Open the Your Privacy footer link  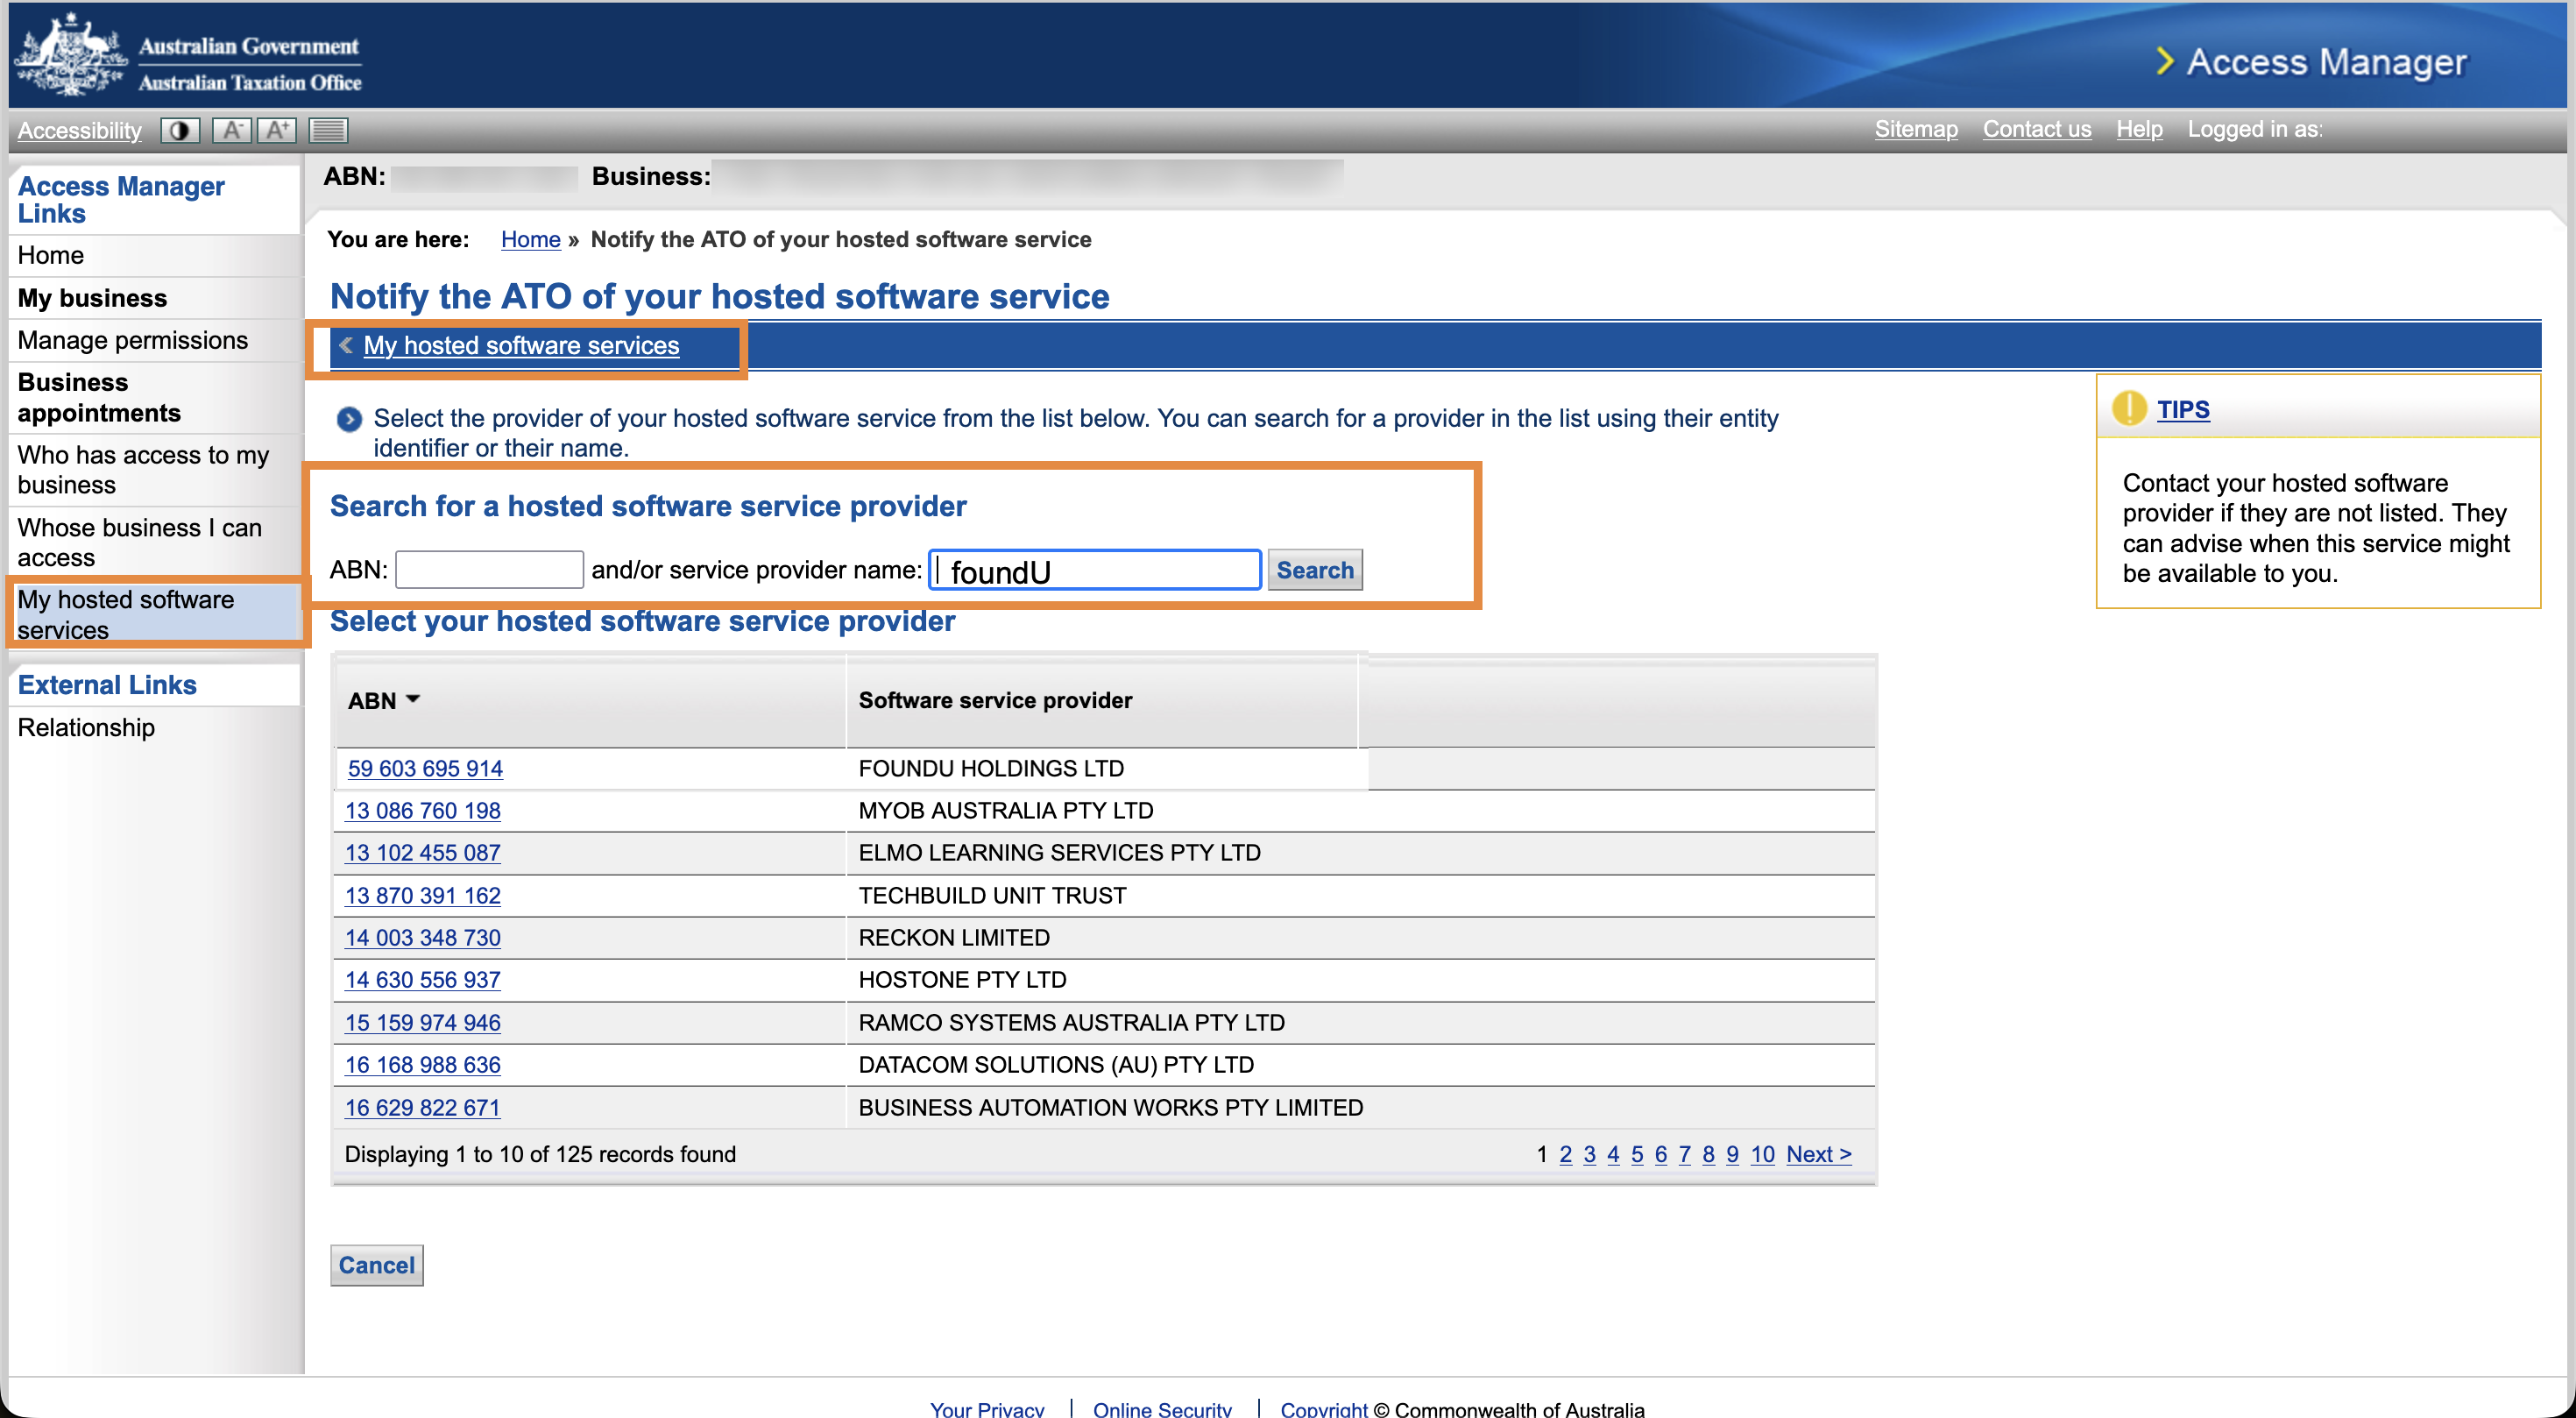tap(987, 1408)
